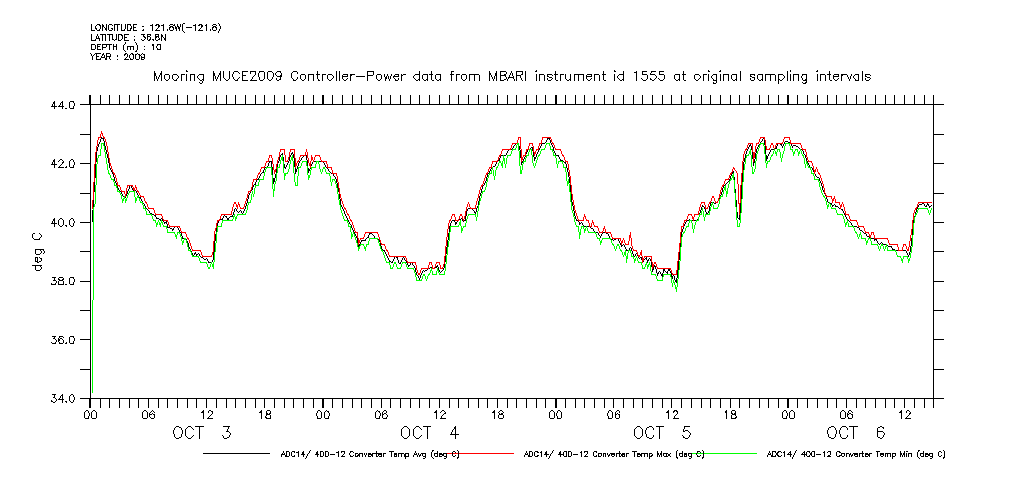This screenshot has width=1009, height=504.
Task: Click the 34.0 y-axis tick label
Action: [x=62, y=399]
